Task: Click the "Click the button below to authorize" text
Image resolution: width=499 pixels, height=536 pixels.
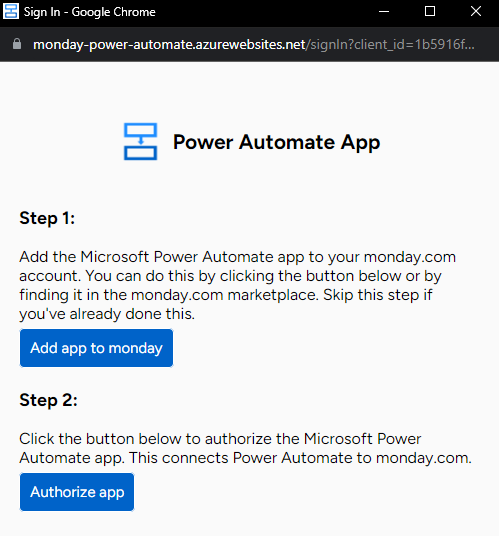Action: point(159,439)
